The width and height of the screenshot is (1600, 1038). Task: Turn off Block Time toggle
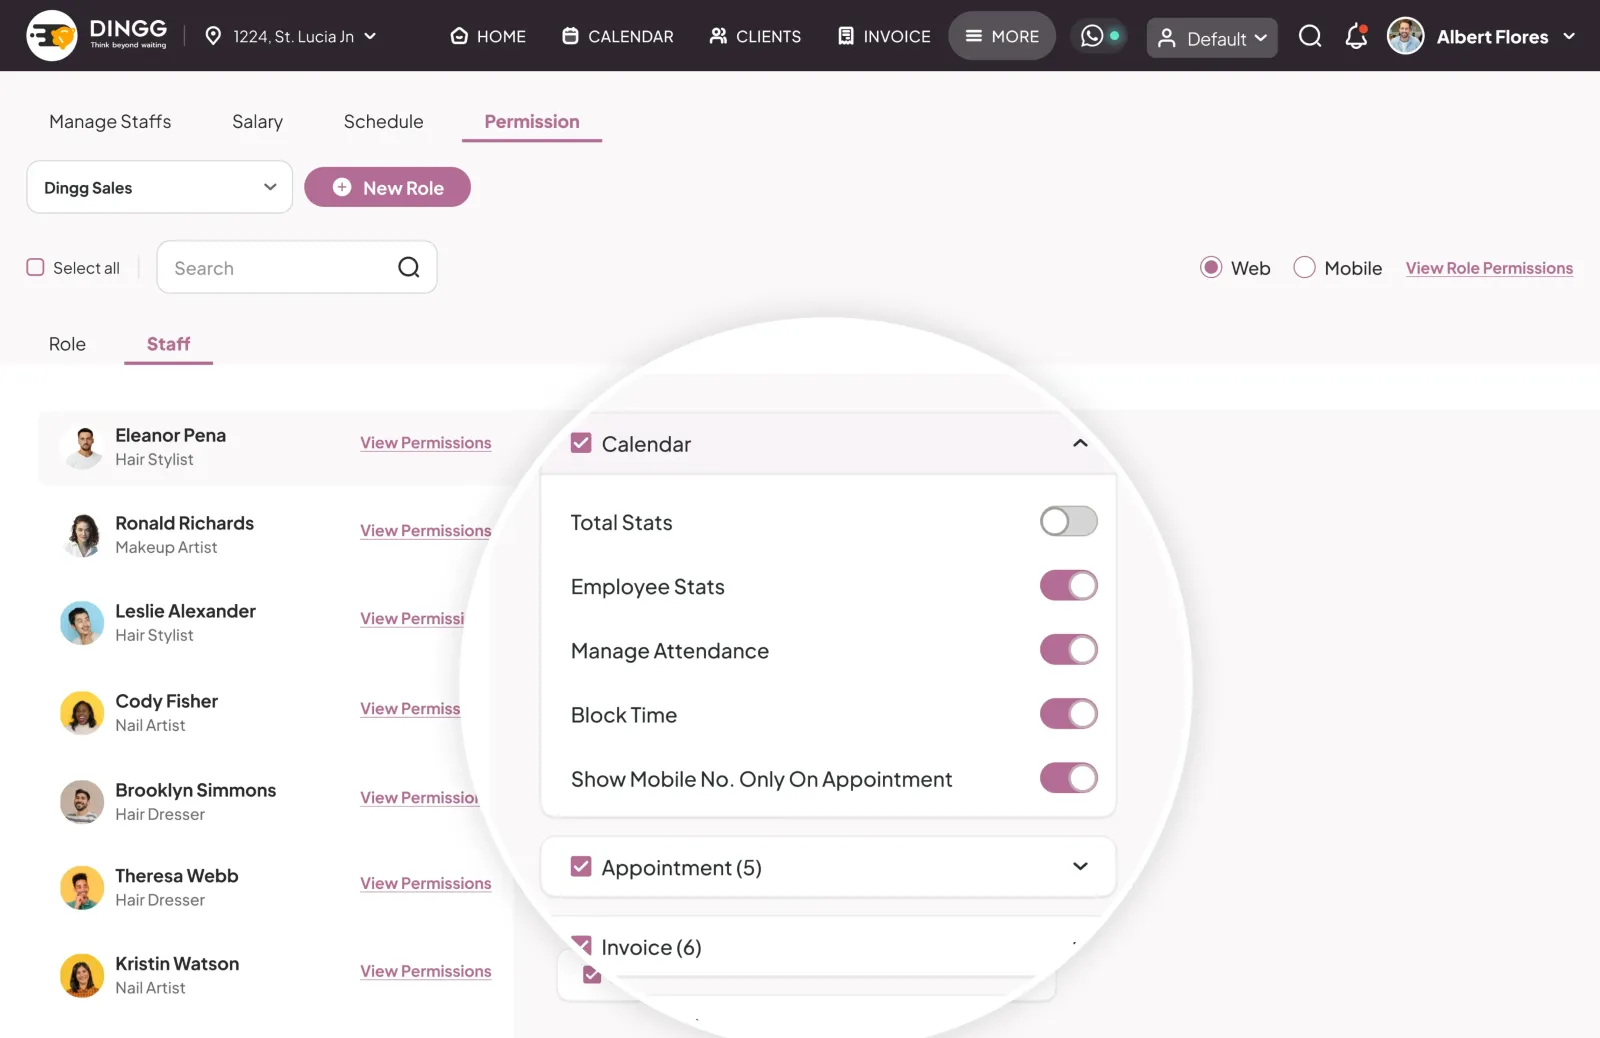click(1069, 713)
